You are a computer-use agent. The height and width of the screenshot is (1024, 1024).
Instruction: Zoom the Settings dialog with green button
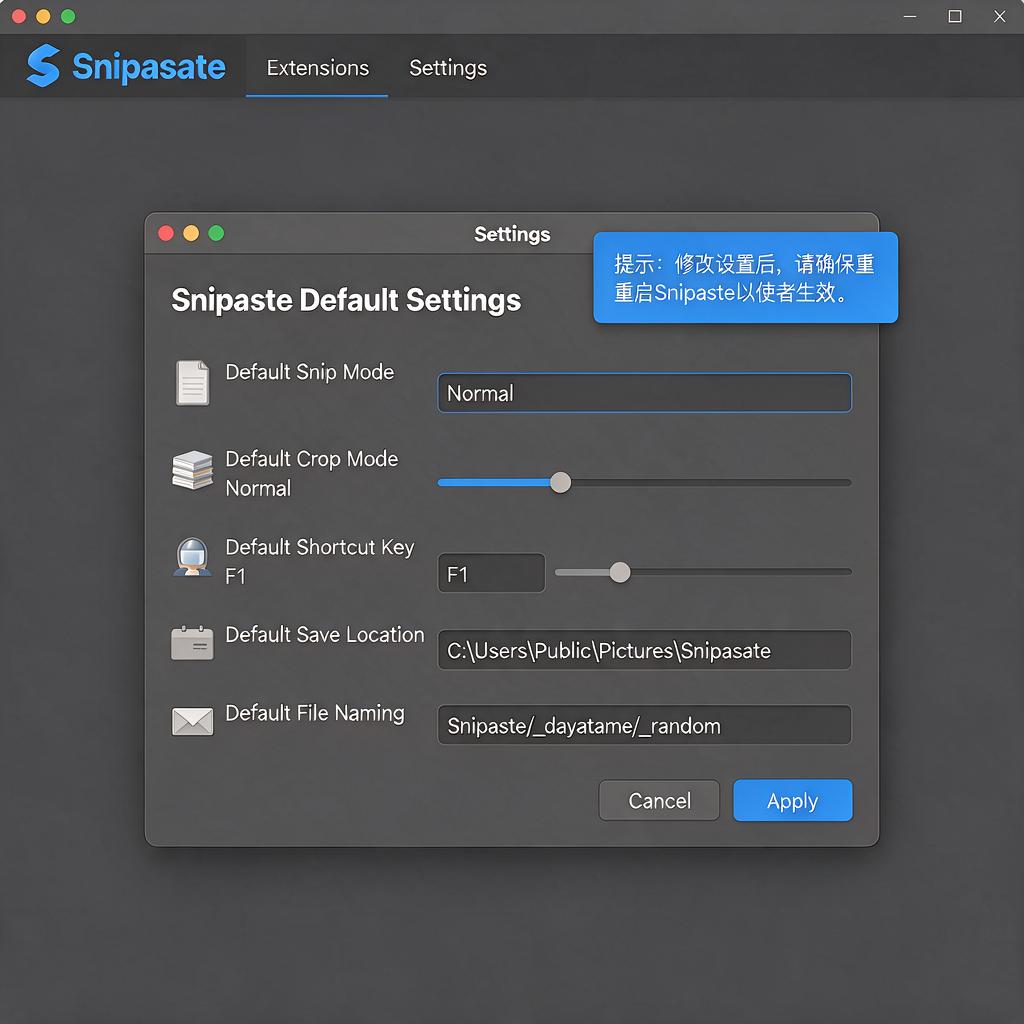[216, 233]
